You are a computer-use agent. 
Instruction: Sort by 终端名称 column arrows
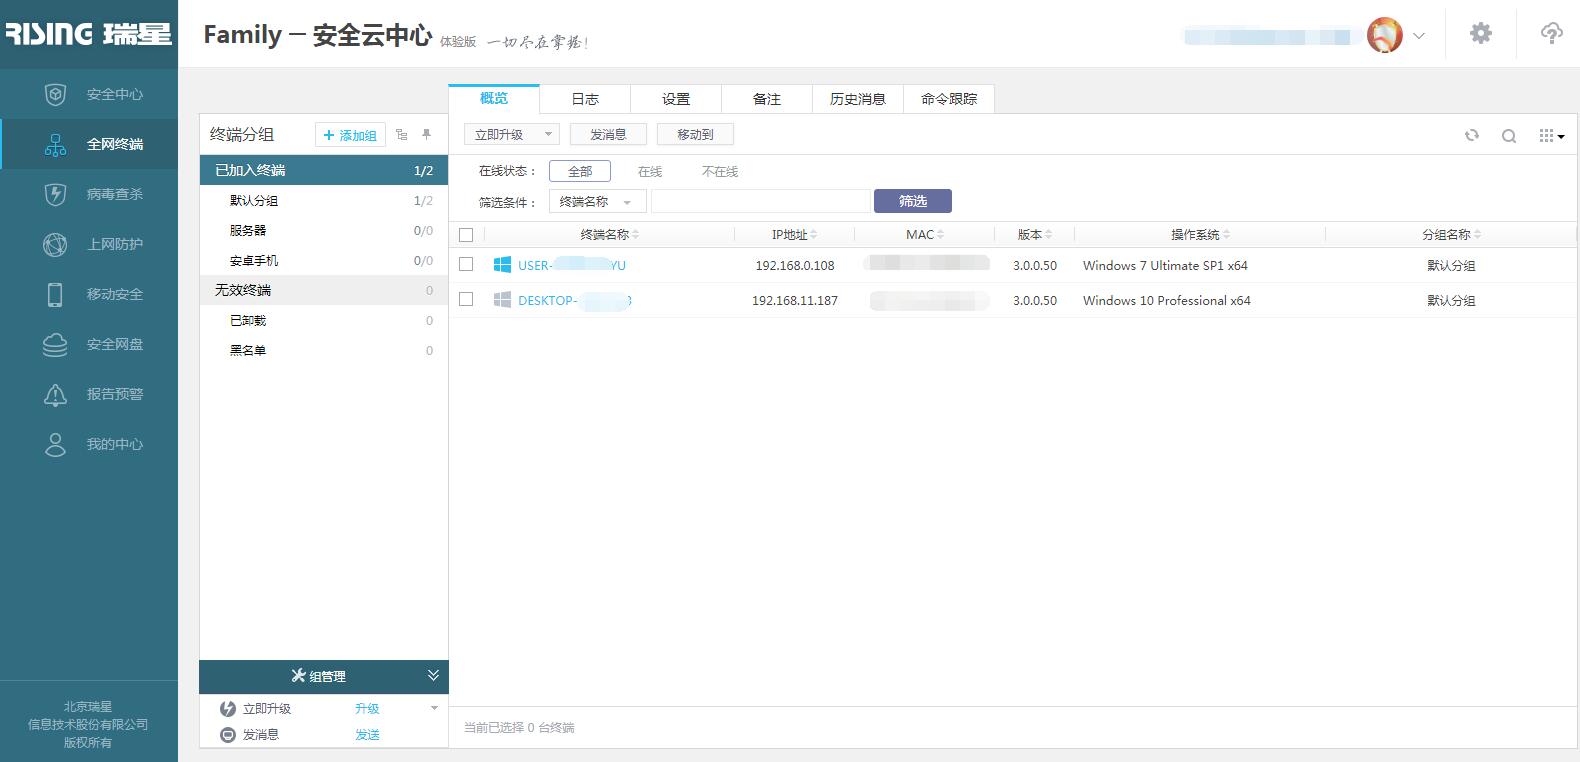click(636, 235)
